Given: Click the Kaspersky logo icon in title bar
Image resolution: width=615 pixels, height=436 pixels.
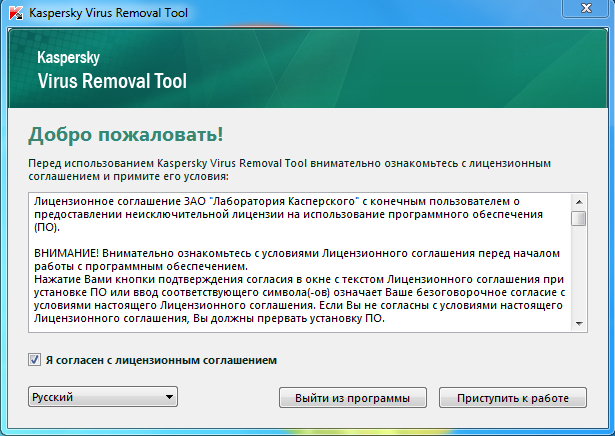Looking at the screenshot, I should click(16, 13).
